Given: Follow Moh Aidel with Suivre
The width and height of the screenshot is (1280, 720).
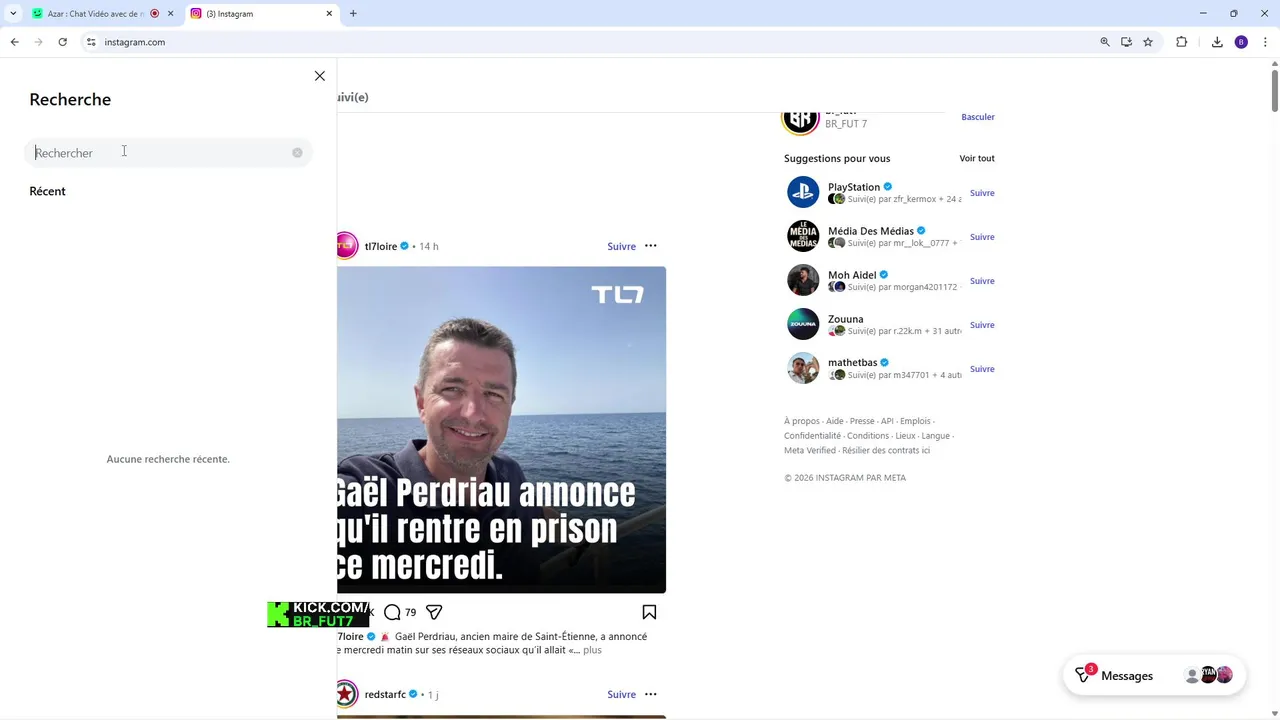Looking at the screenshot, I should click(x=982, y=281).
